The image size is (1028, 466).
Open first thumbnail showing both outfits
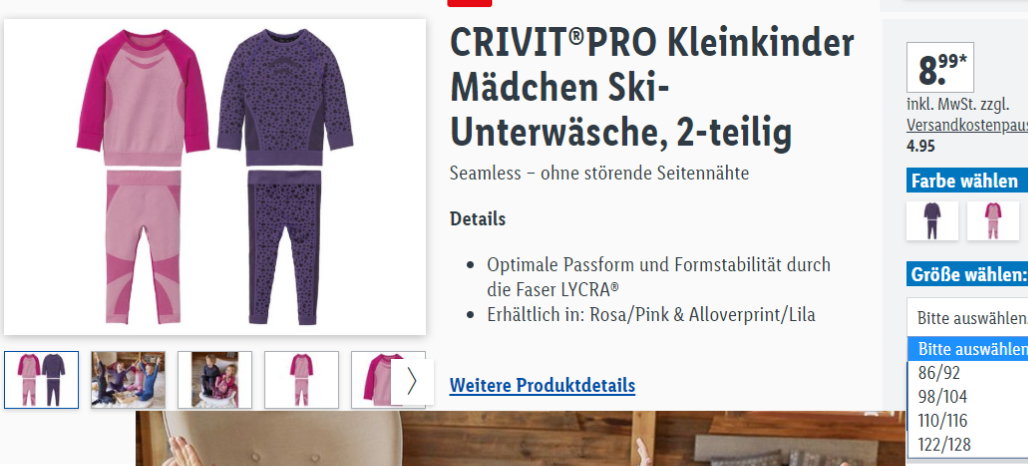click(x=41, y=380)
